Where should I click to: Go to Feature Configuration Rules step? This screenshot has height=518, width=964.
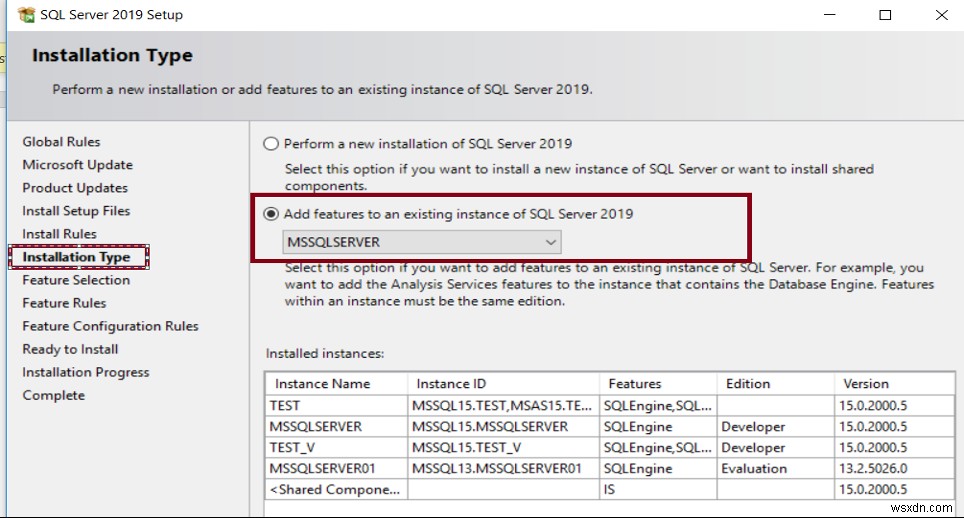[110, 326]
